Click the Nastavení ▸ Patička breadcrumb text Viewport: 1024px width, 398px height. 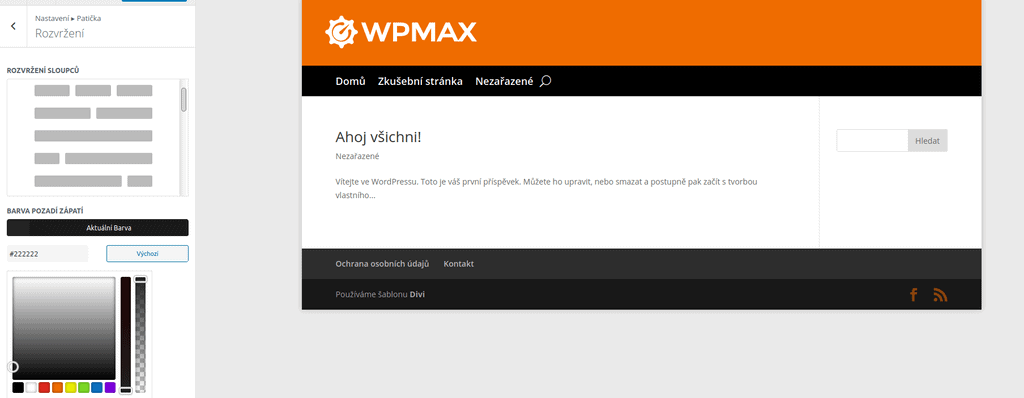pos(68,18)
